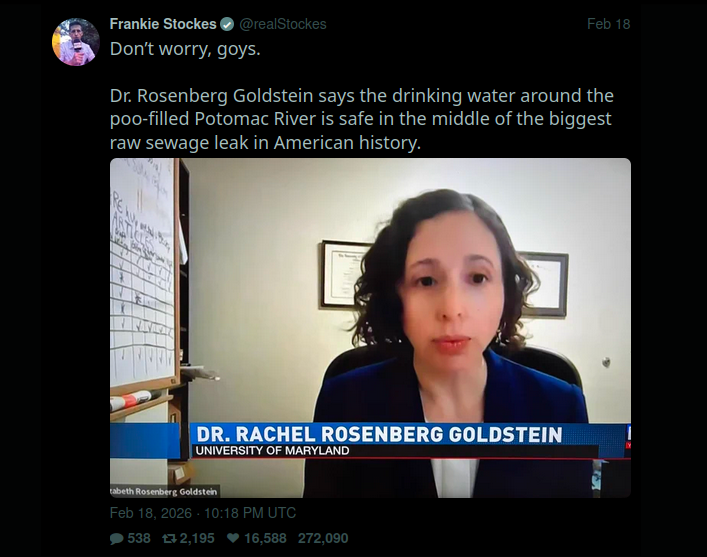This screenshot has width=707, height=557.
Task: Click the Feb 18 date link
Action: tap(608, 24)
